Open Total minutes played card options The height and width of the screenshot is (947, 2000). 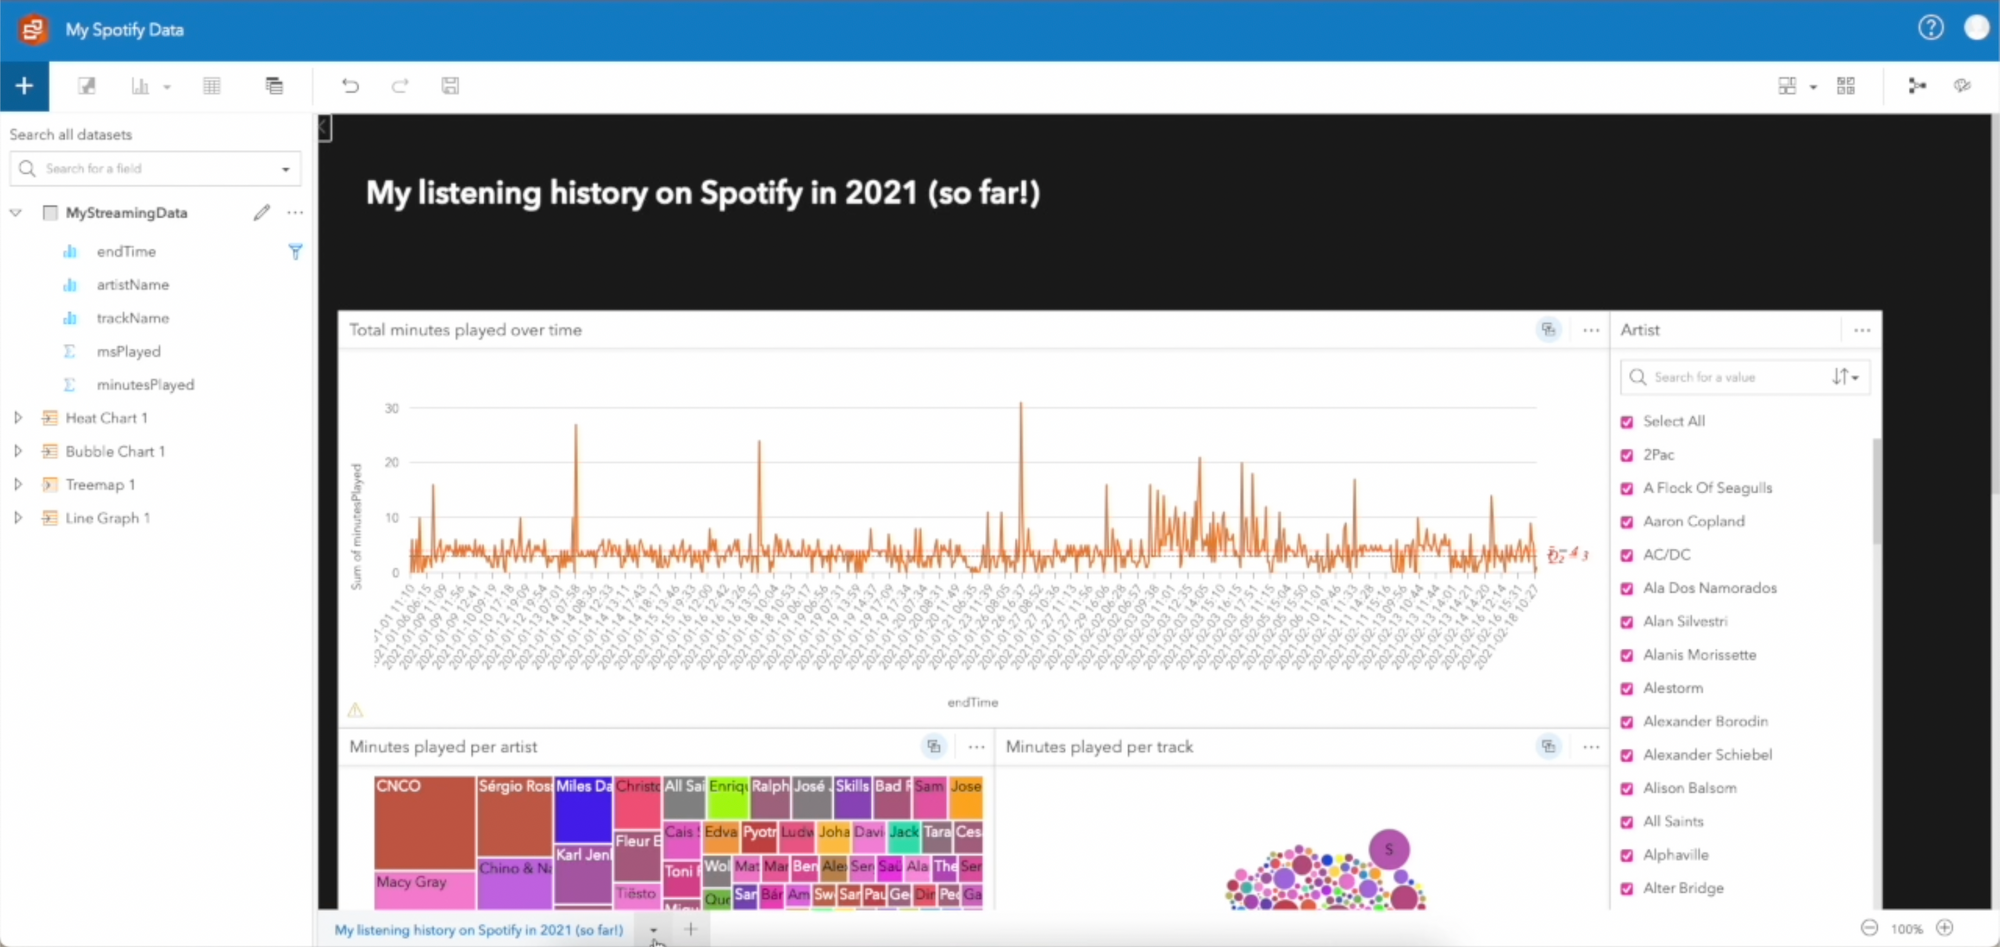pos(1591,330)
